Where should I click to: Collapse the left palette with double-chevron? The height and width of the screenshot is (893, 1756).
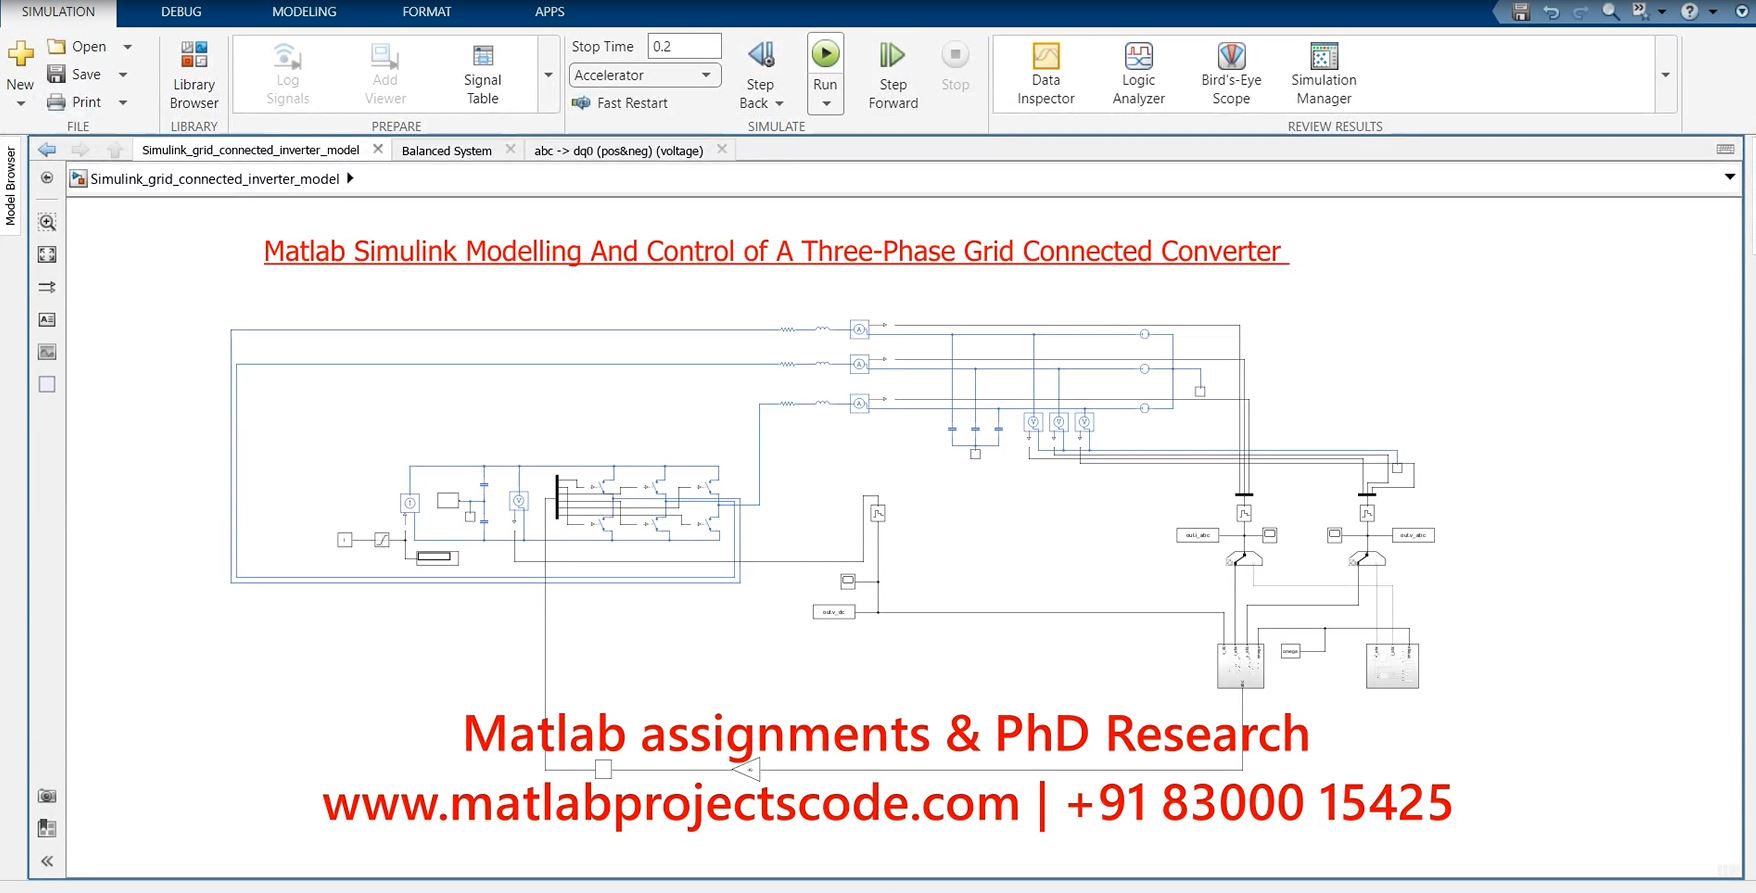pos(47,861)
